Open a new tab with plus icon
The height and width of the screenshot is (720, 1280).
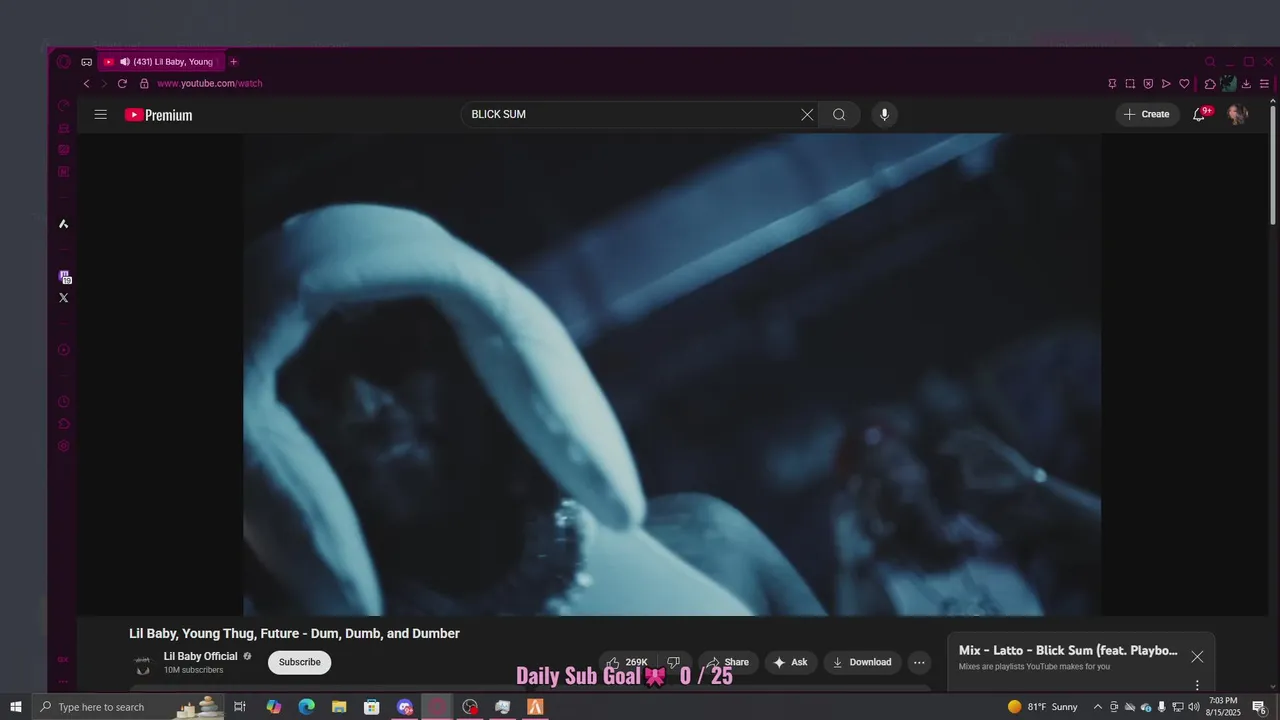coord(234,62)
